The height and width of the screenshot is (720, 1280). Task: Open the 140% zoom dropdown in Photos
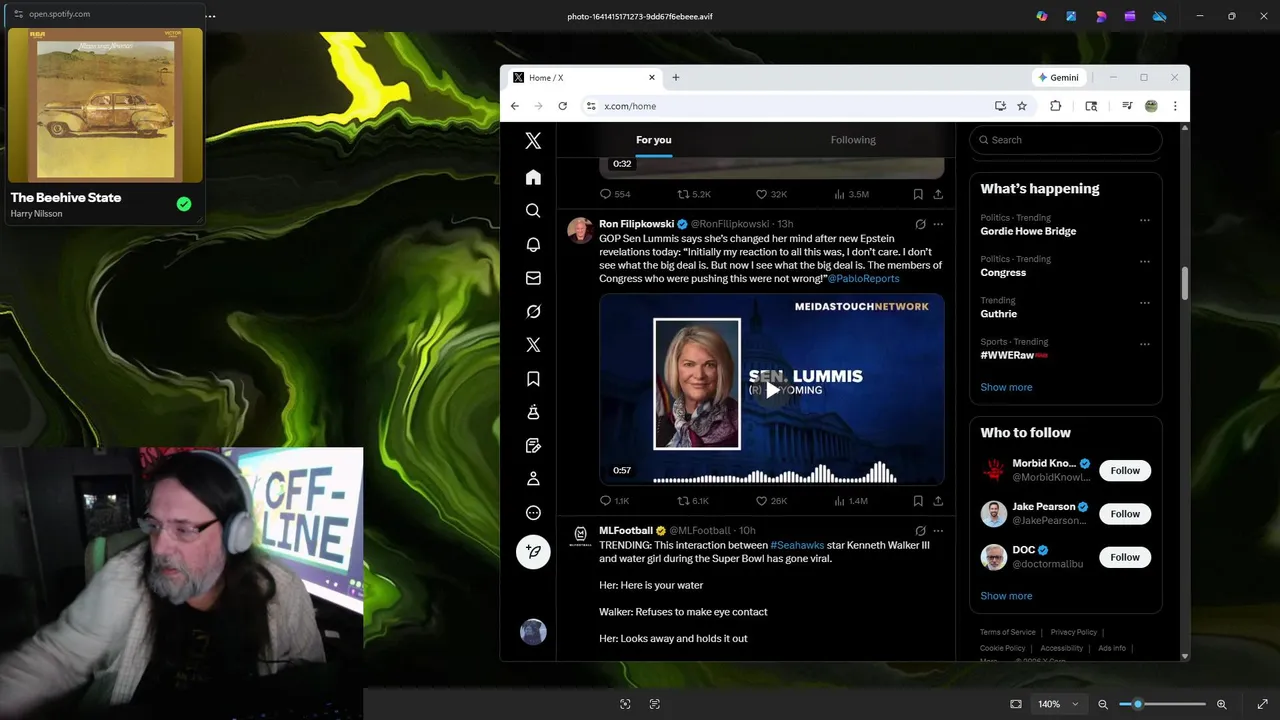click(1060, 704)
